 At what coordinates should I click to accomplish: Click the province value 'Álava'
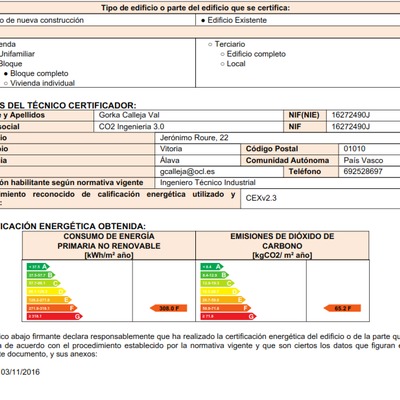170,160
